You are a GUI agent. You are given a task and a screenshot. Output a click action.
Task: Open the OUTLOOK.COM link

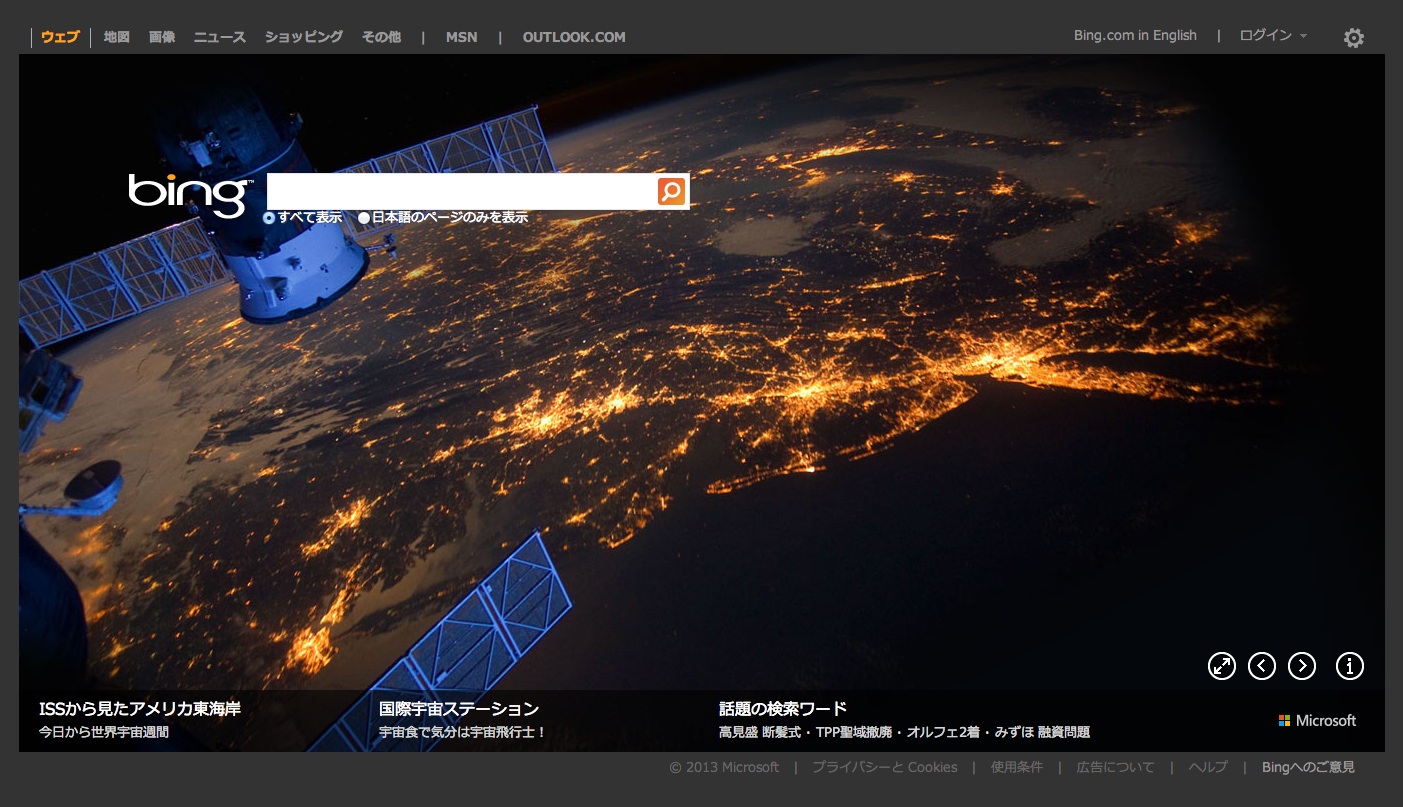click(x=574, y=37)
